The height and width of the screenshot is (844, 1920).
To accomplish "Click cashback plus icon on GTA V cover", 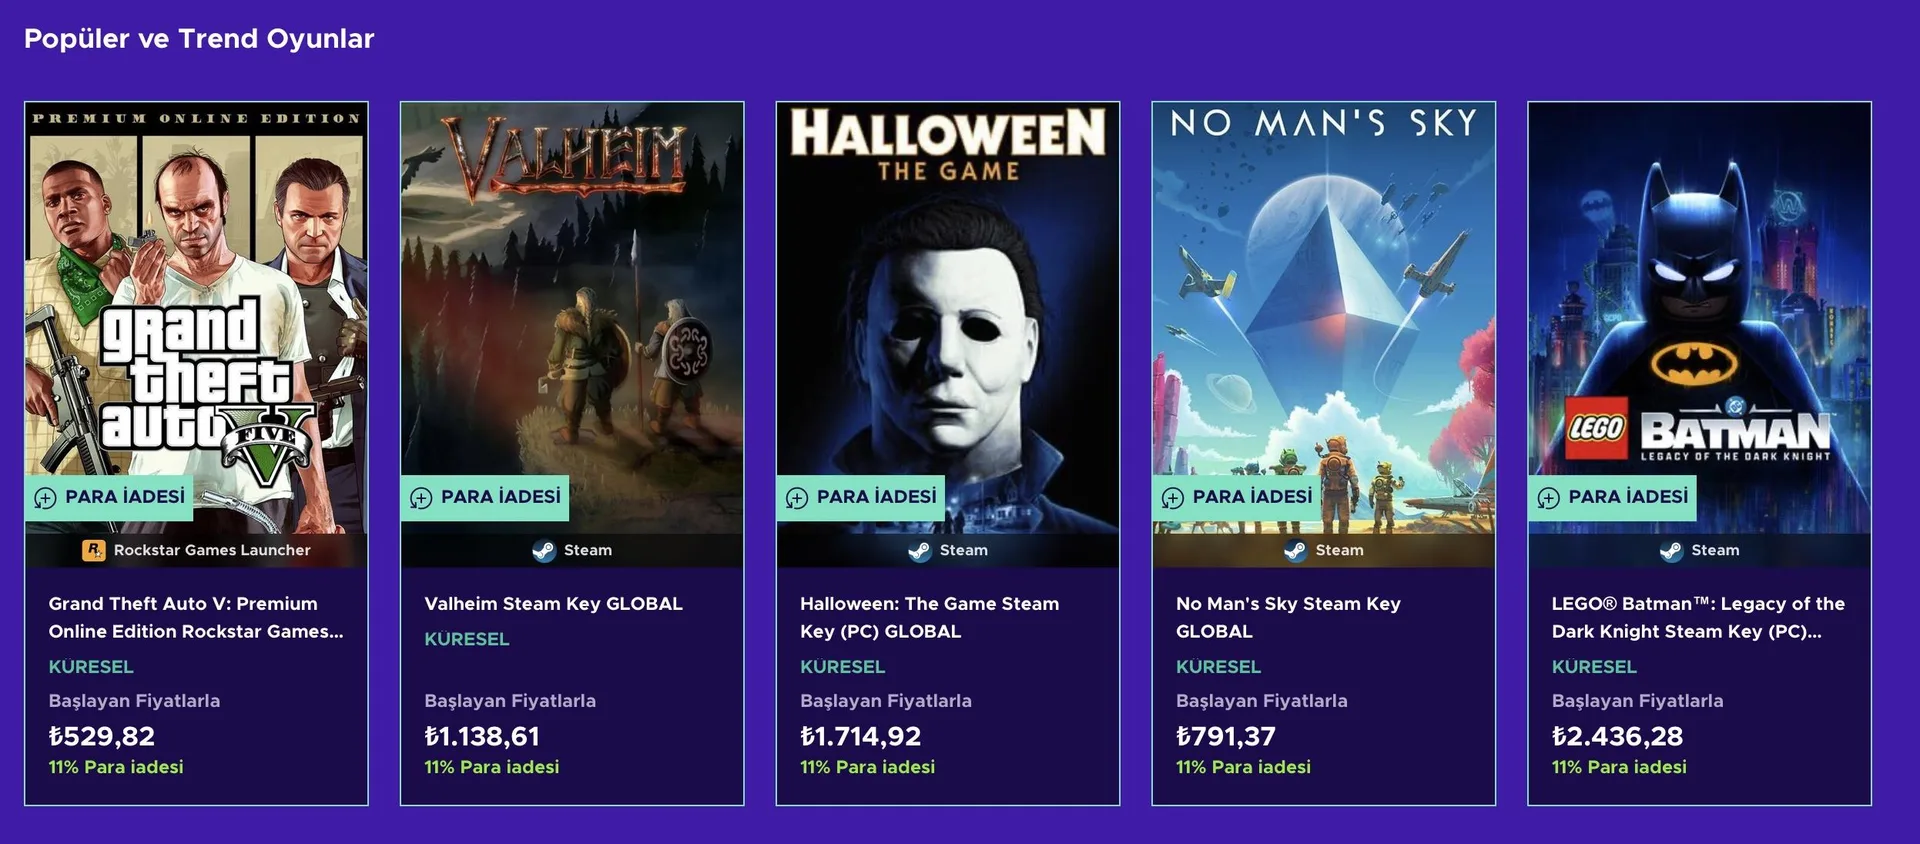I will click(x=46, y=498).
